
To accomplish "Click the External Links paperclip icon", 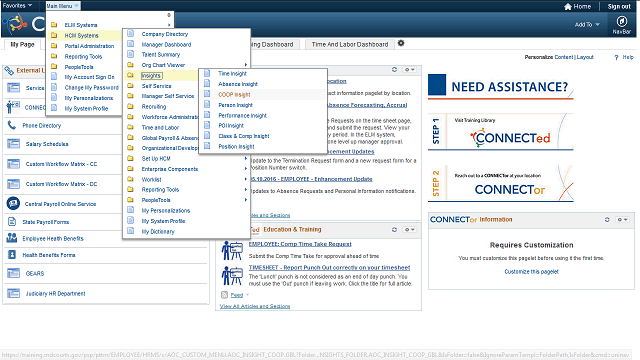I will pos(9,71).
